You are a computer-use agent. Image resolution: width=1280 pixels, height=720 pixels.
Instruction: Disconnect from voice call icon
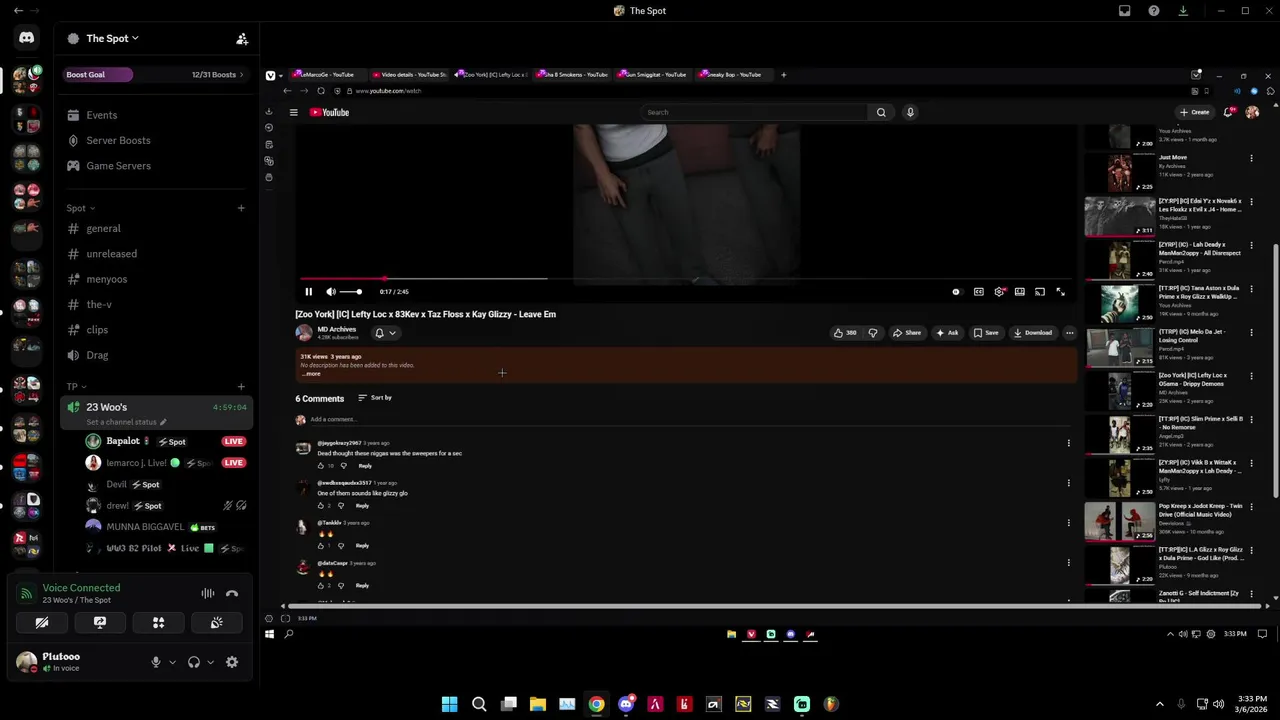pyautogui.click(x=232, y=594)
